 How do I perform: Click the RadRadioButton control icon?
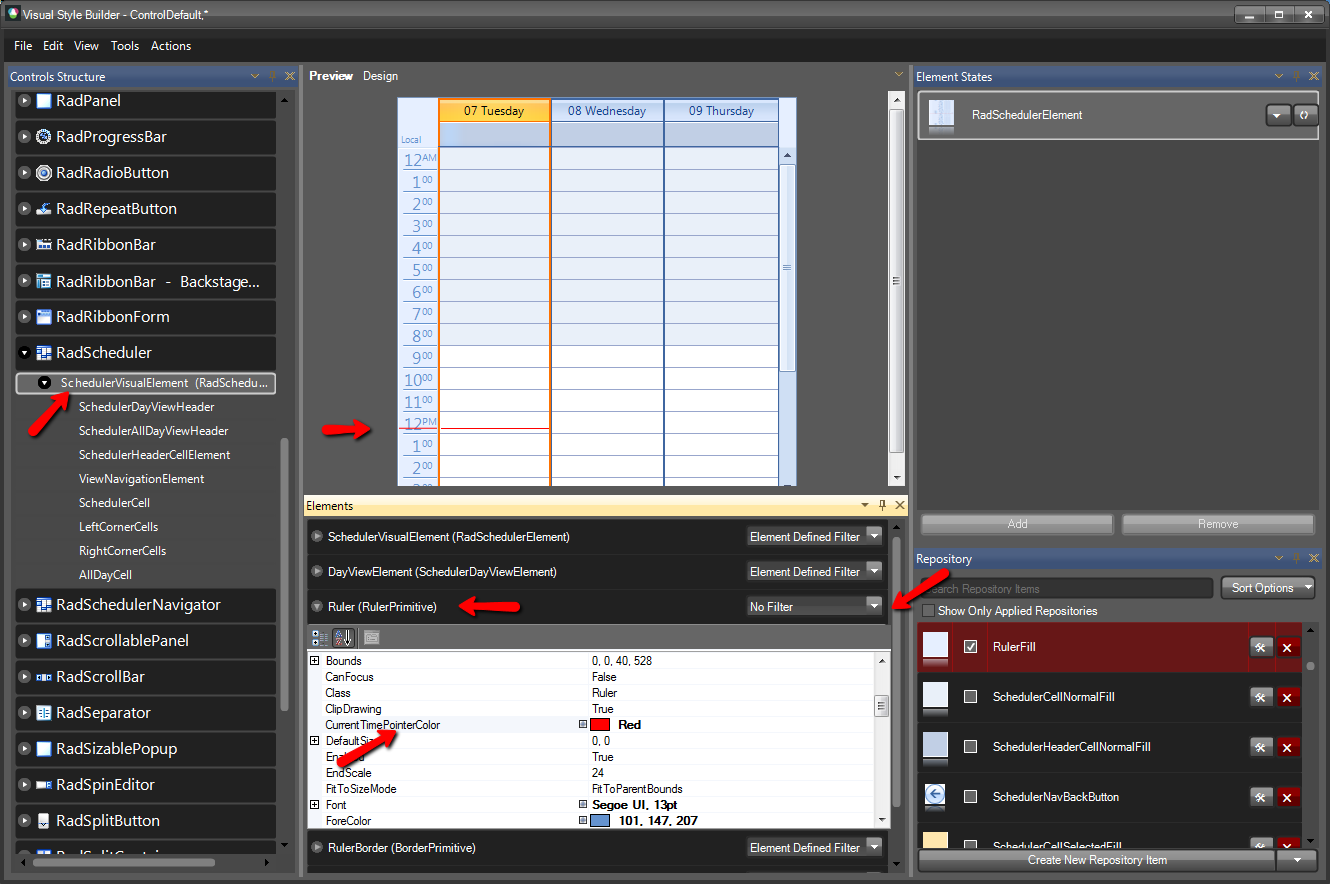click(x=44, y=173)
